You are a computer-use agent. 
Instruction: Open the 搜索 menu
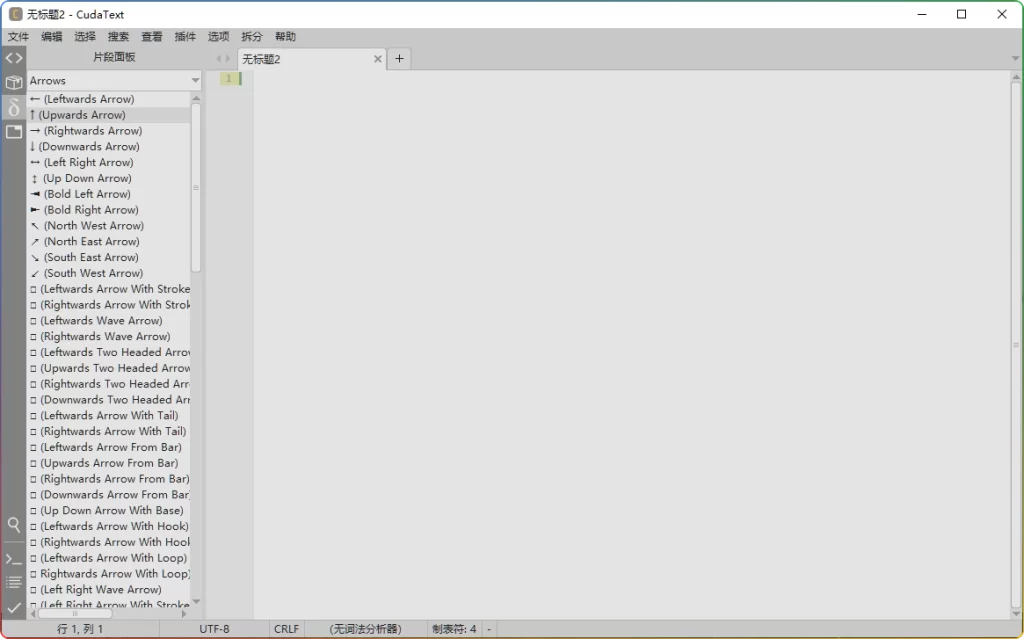tap(118, 36)
